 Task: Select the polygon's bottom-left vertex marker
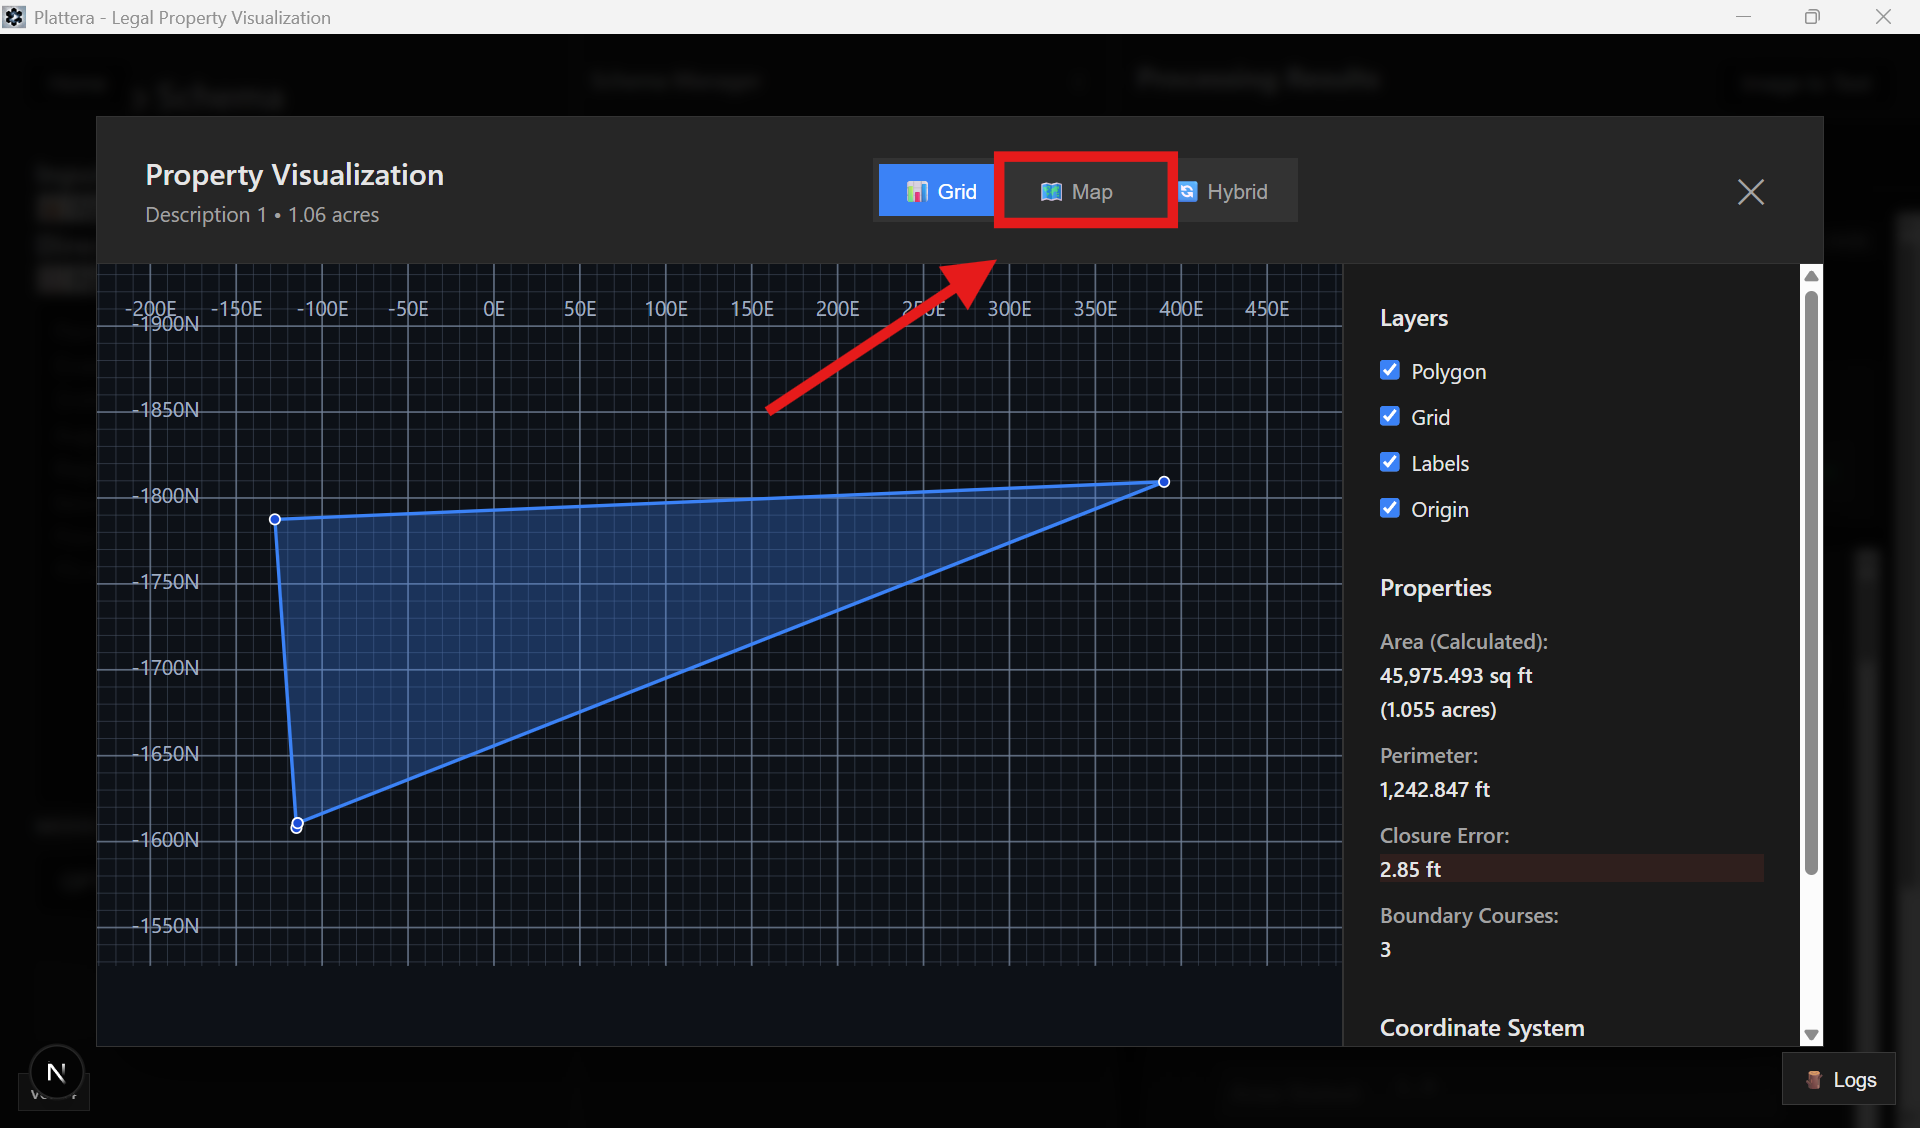point(297,824)
